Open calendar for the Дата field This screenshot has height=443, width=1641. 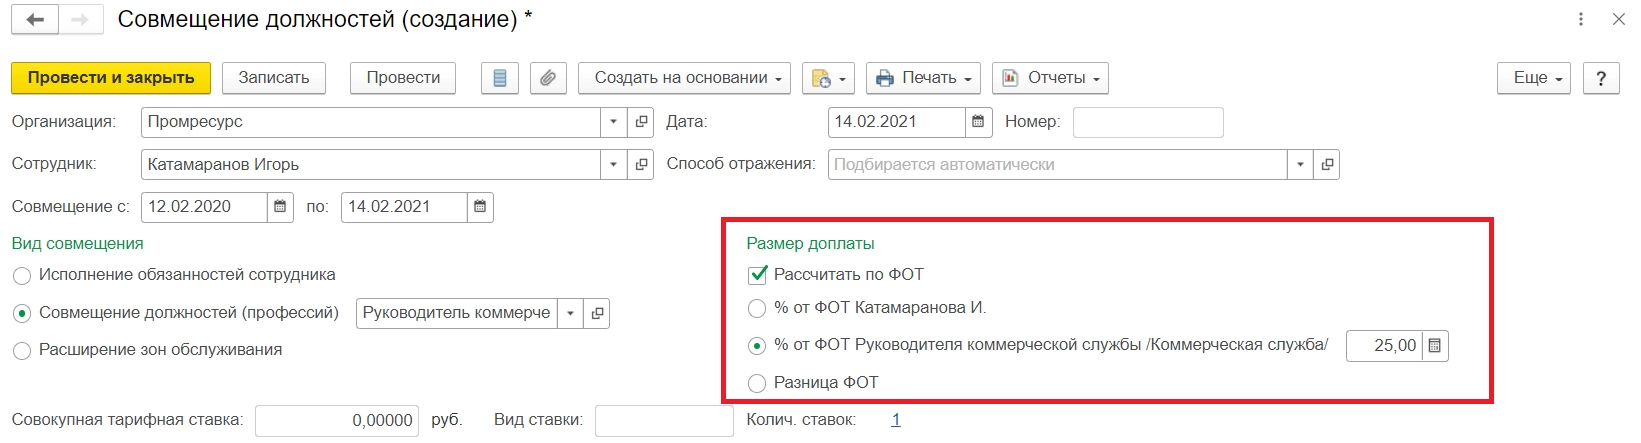pos(979,122)
